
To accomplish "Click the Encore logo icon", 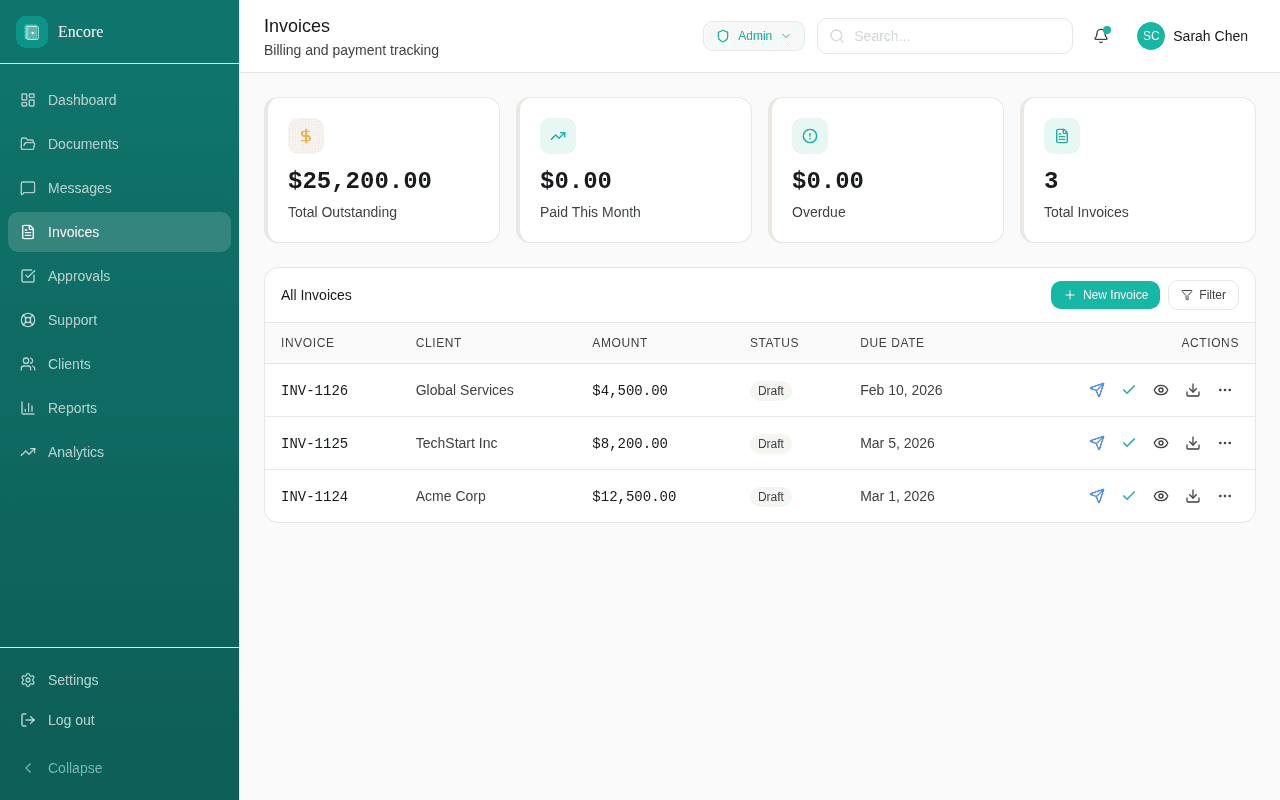I will coord(31,31).
